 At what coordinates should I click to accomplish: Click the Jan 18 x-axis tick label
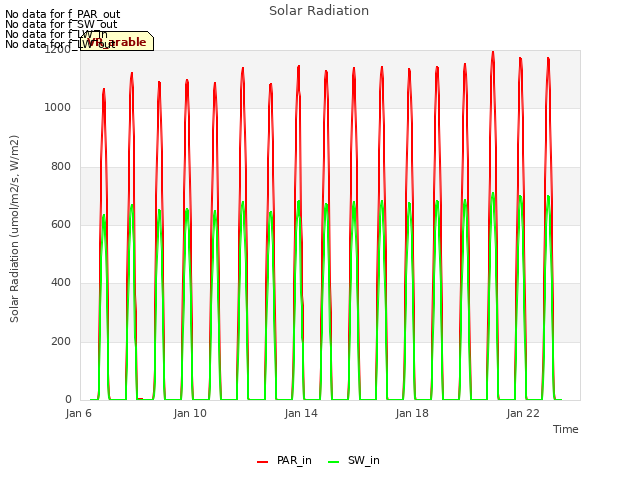412,413
